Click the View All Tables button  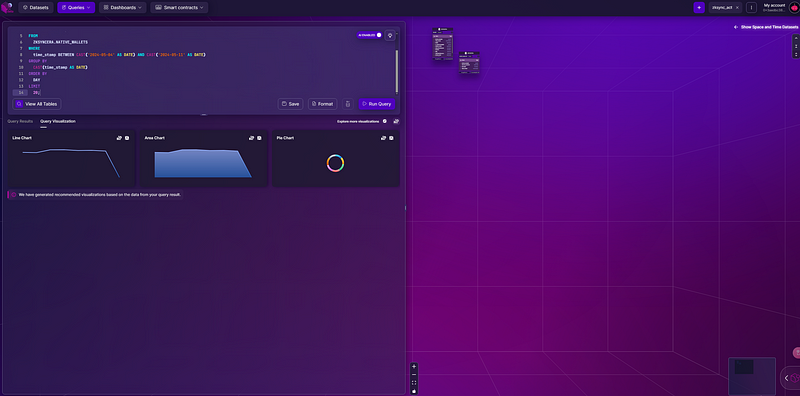click(x=37, y=104)
